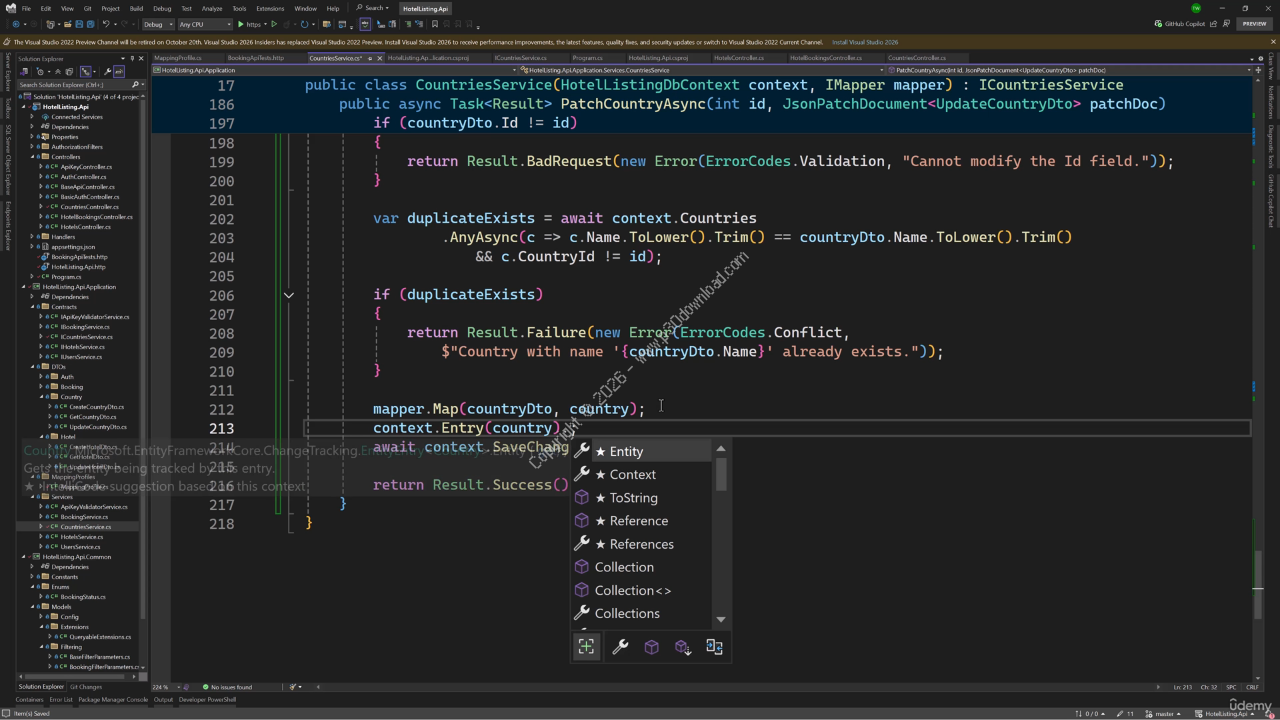The height and width of the screenshot is (720, 1280).
Task: Click the green Start Debugging play icon
Action: point(241,24)
